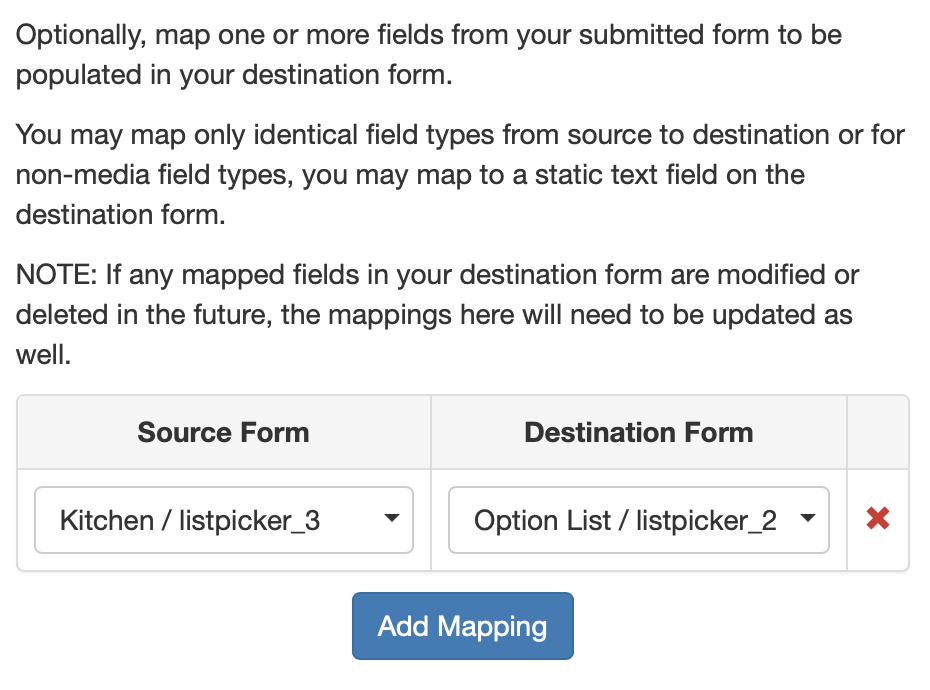
Task: Click the empty header cell above the delete icon
Action: pos(878,433)
